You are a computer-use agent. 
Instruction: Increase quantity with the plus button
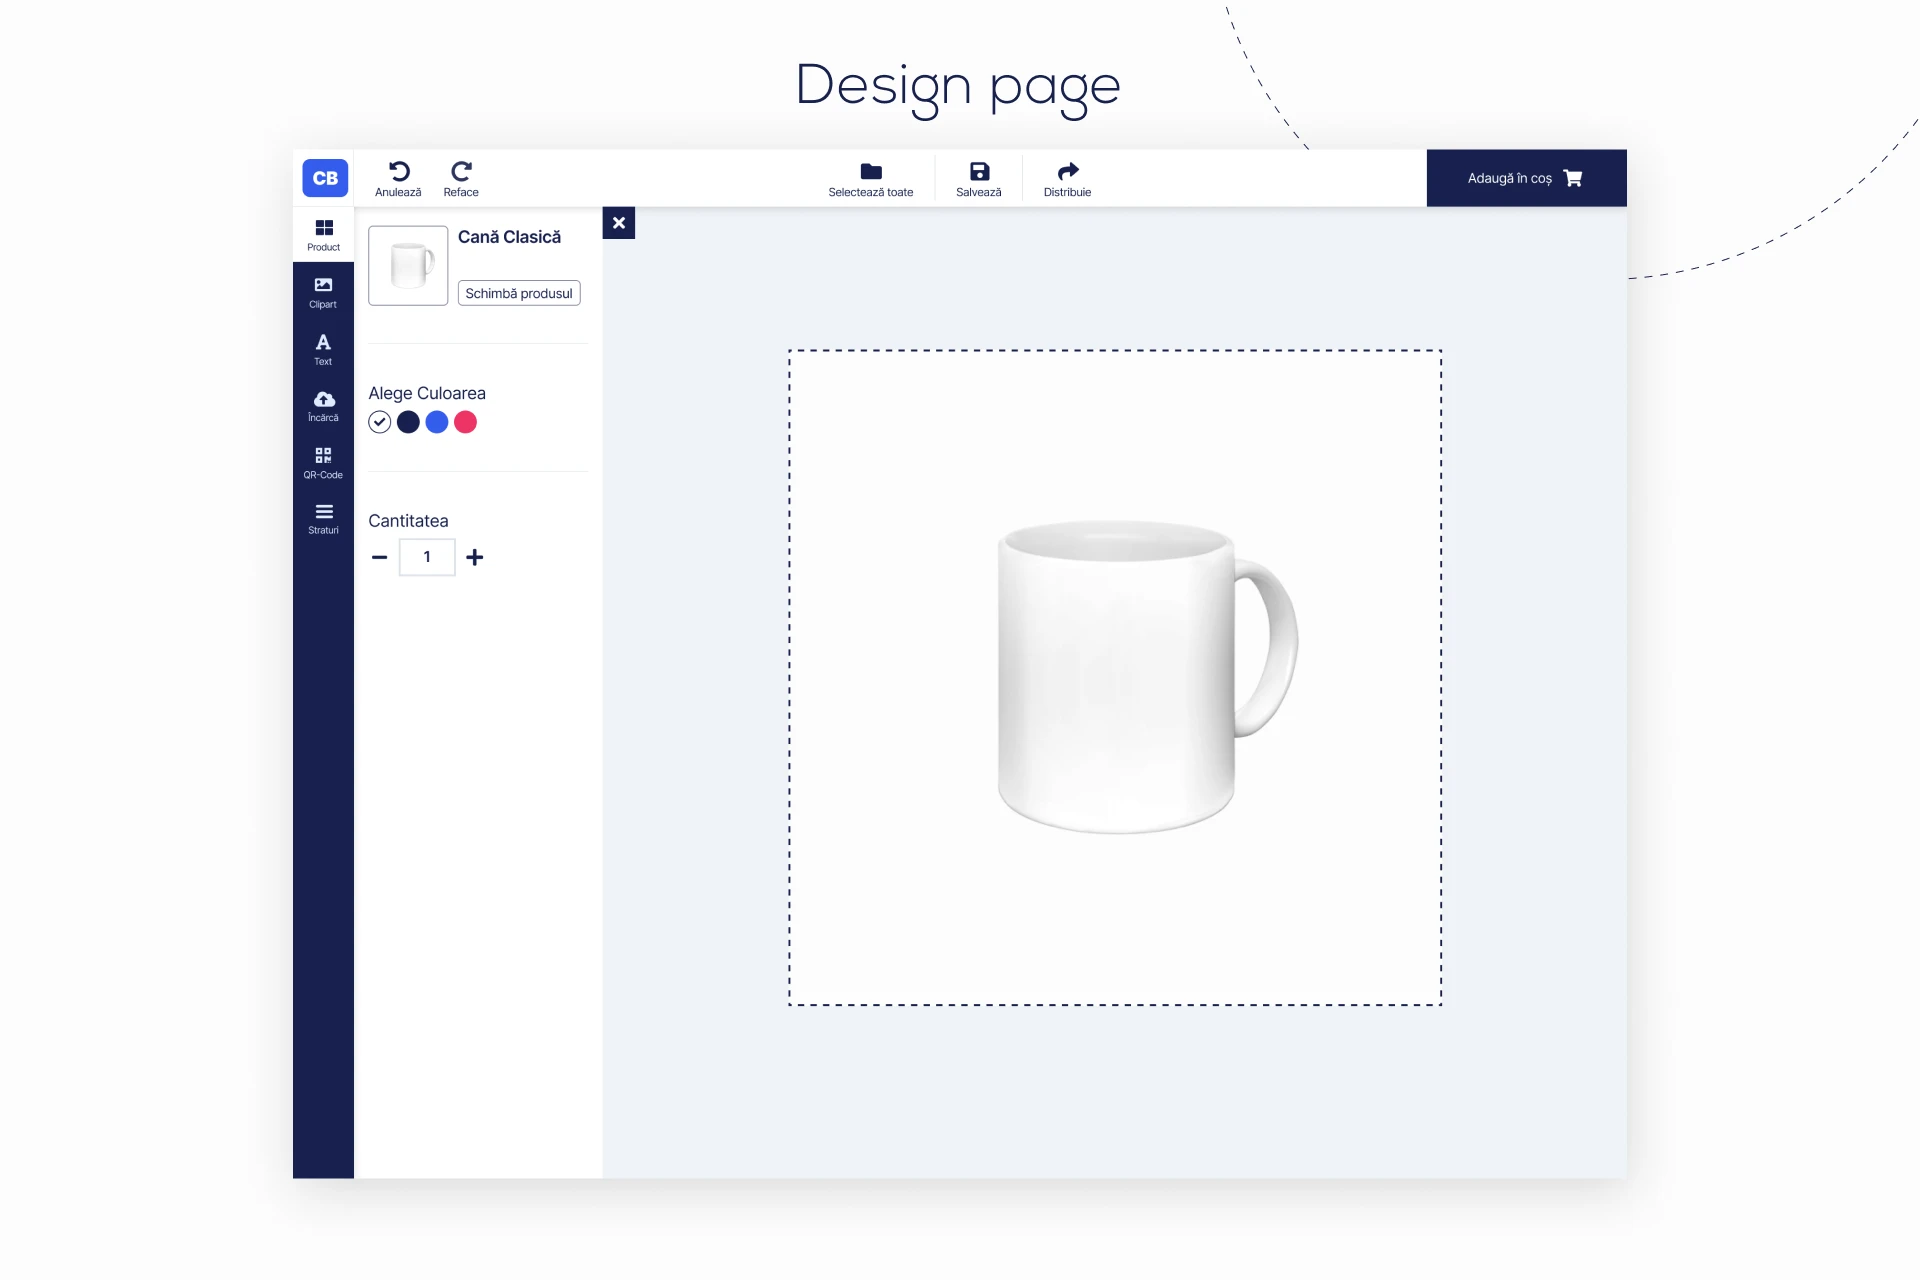coord(475,557)
